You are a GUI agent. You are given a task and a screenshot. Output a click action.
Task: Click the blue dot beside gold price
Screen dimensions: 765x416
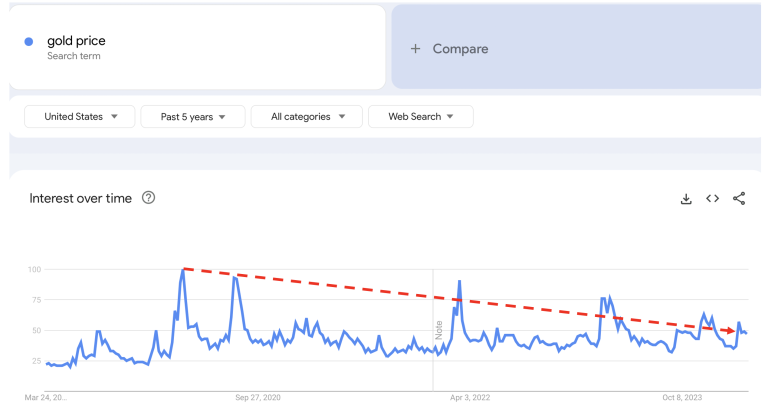tap(29, 41)
